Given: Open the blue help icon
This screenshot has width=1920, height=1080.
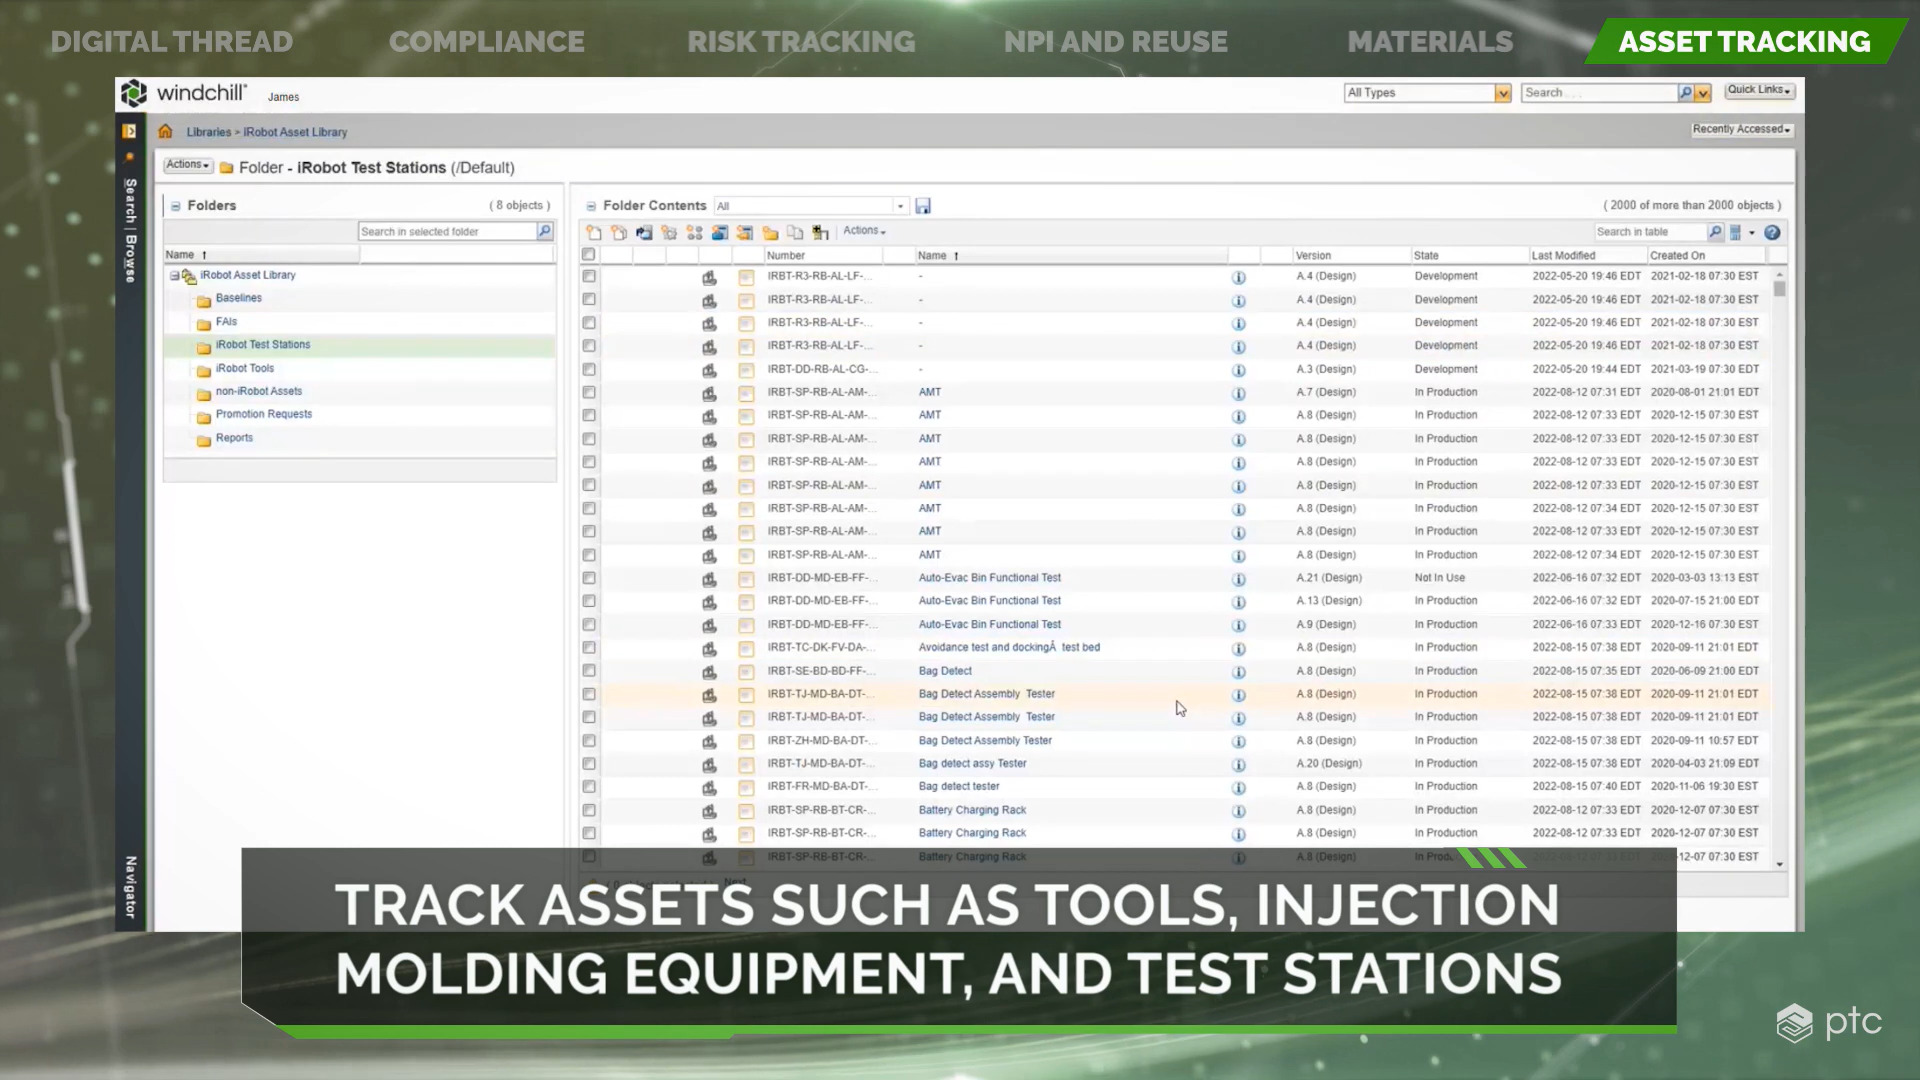Looking at the screenshot, I should 1772,232.
